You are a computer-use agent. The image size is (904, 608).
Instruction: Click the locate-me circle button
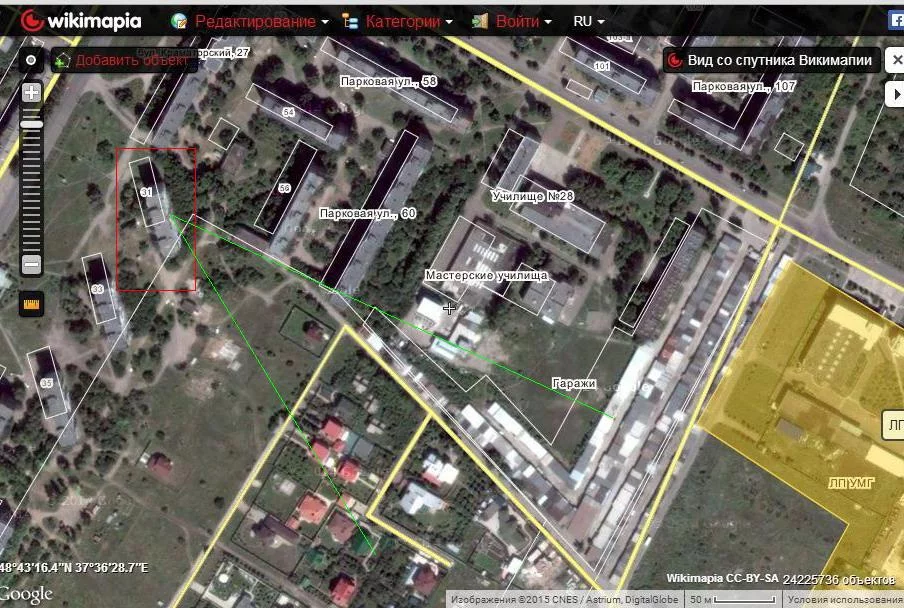(31, 60)
